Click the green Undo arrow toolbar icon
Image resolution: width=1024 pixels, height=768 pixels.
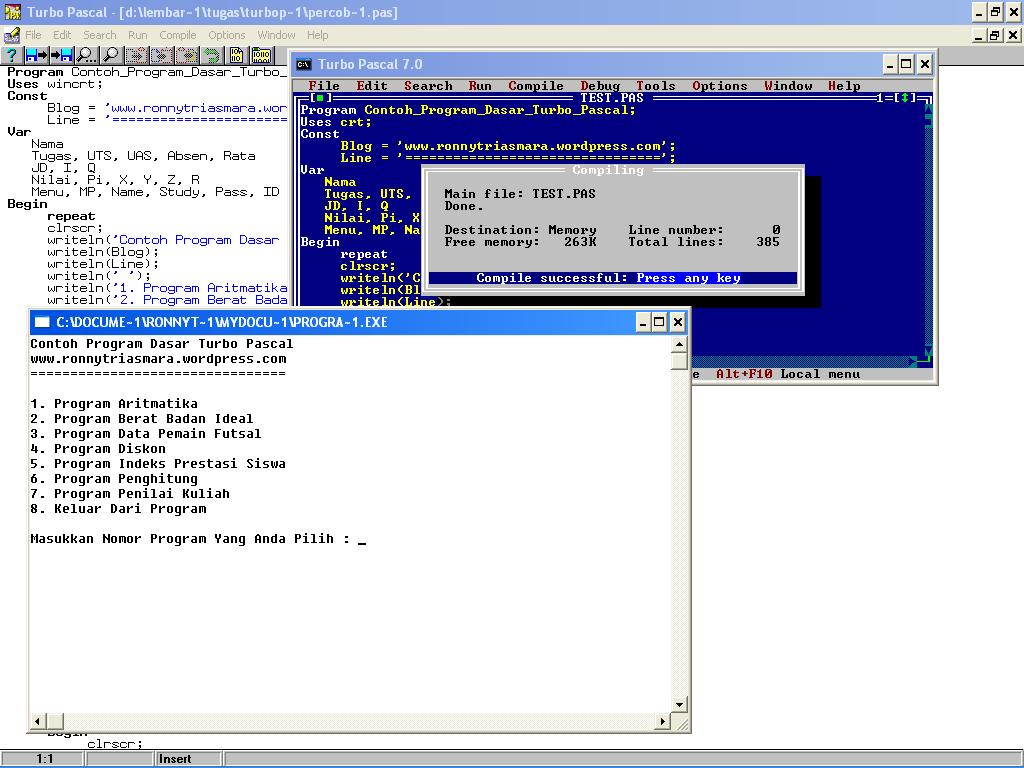(x=212, y=55)
